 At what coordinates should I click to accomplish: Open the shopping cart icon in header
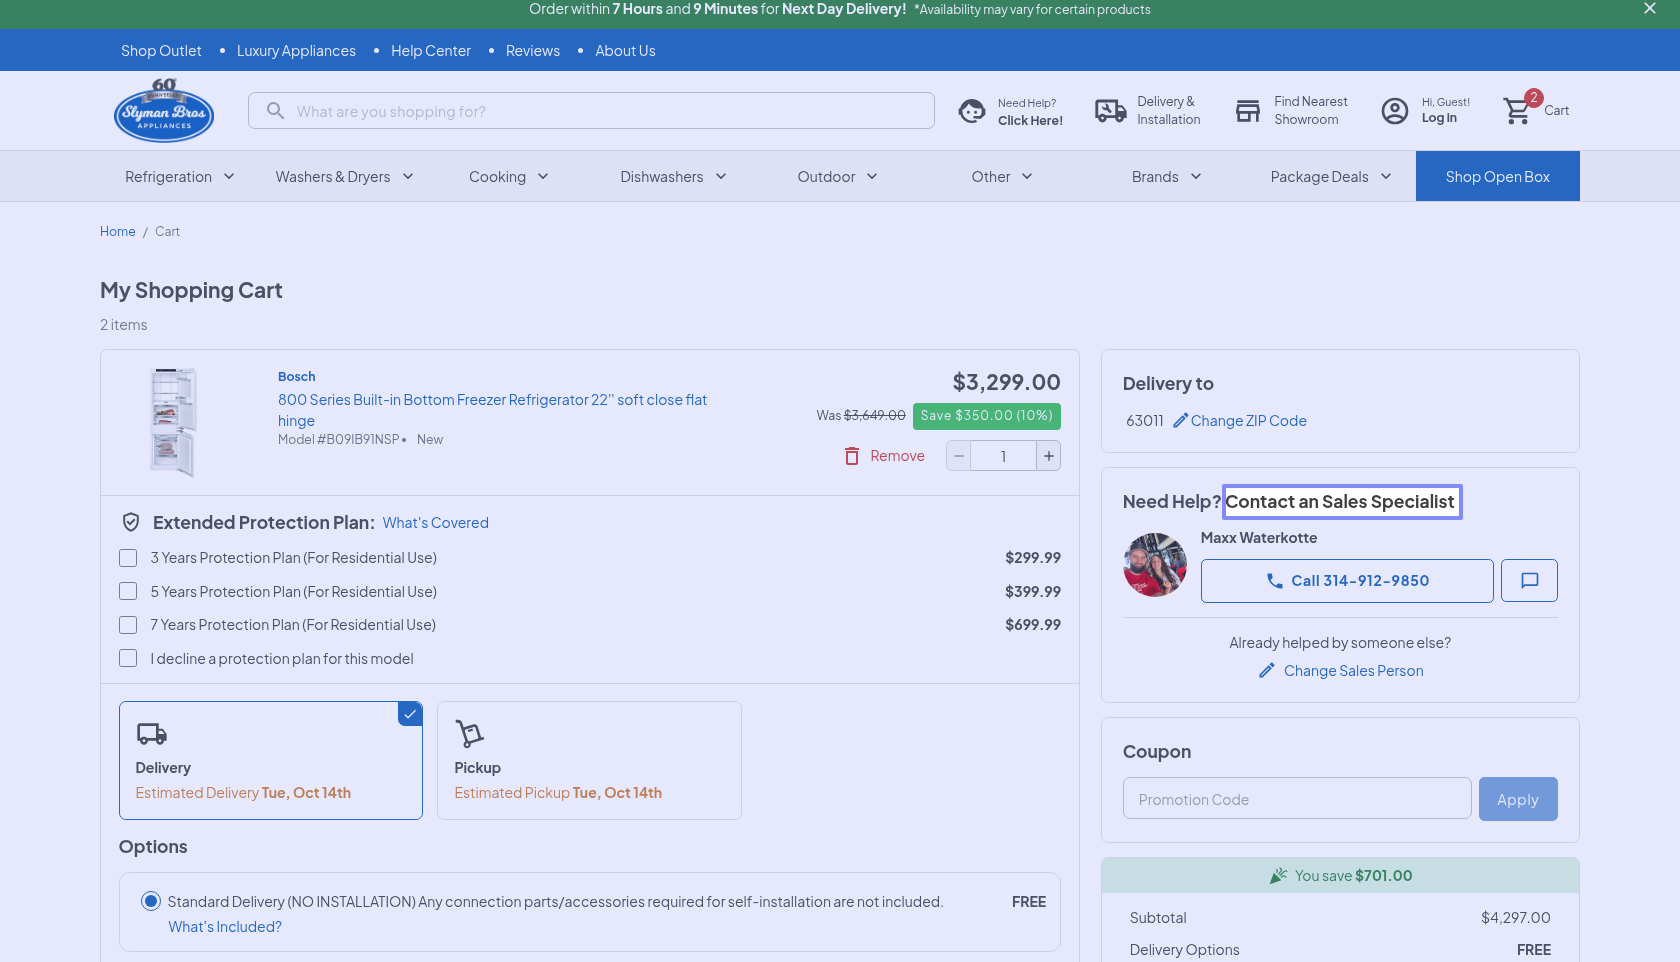1518,110
